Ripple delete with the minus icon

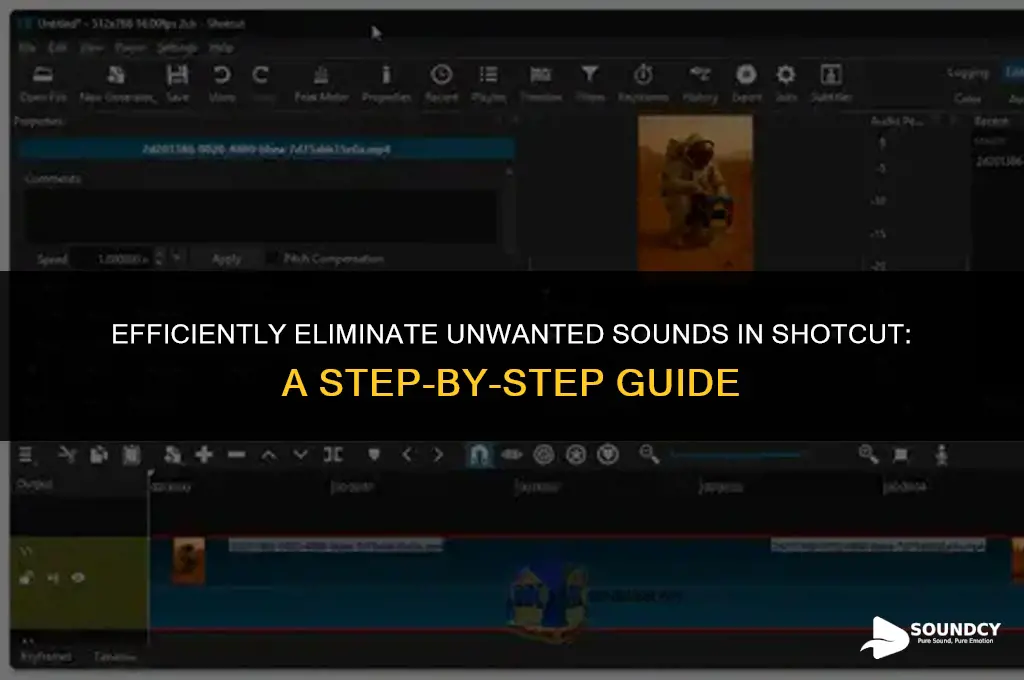[236, 454]
